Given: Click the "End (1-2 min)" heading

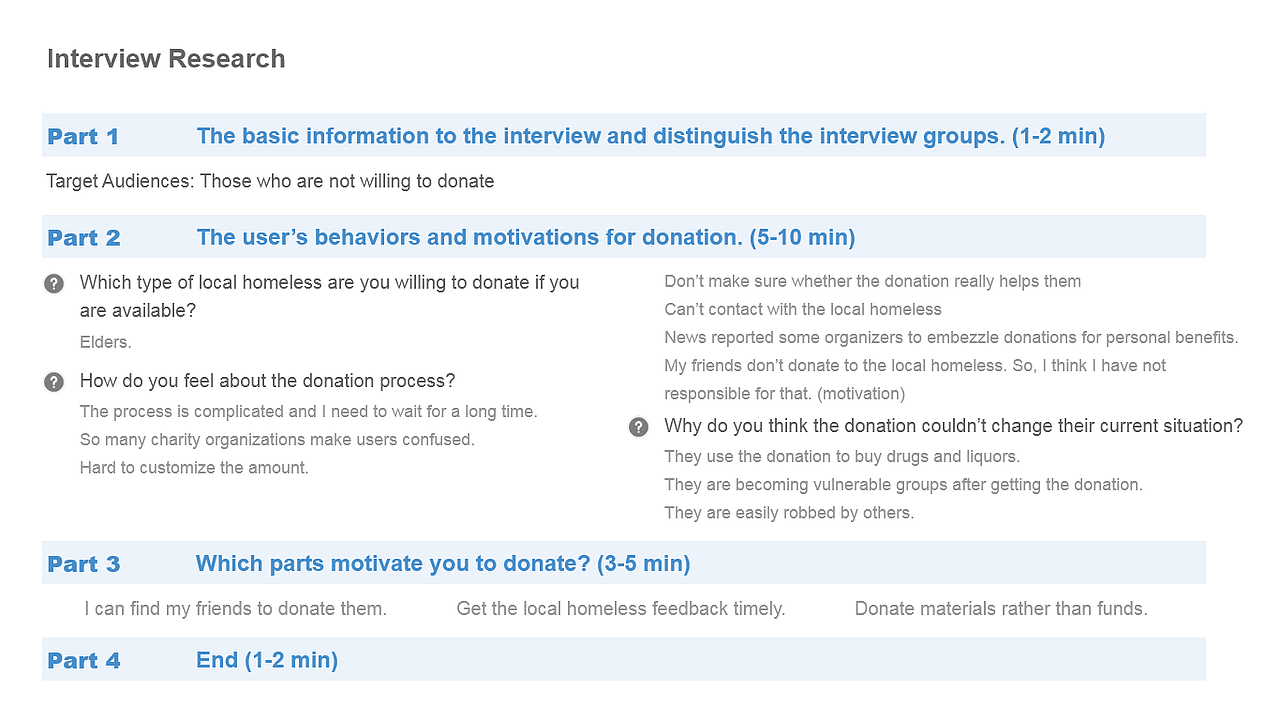Looking at the screenshot, I should tap(267, 660).
